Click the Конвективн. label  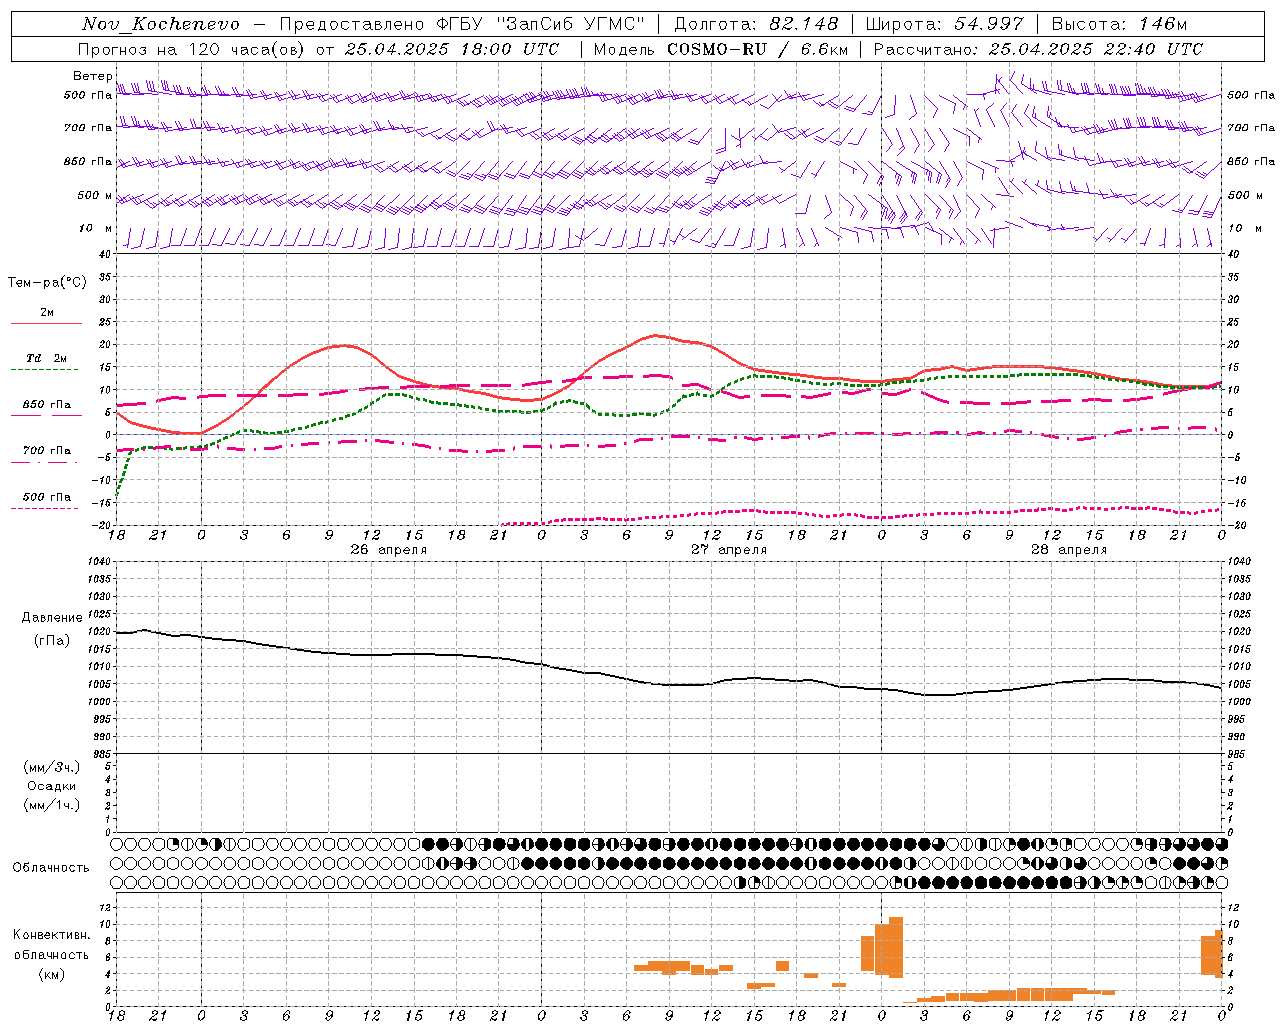[52, 935]
